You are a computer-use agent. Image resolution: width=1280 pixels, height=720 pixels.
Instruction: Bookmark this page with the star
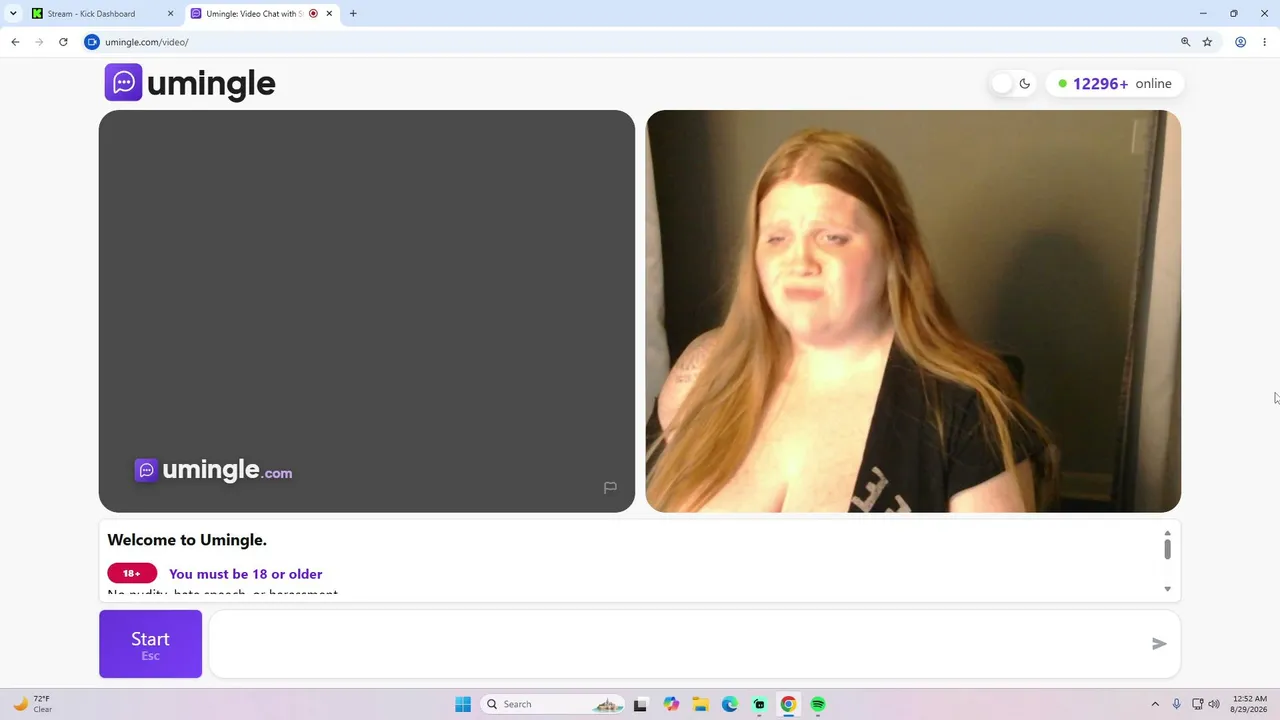(1207, 42)
